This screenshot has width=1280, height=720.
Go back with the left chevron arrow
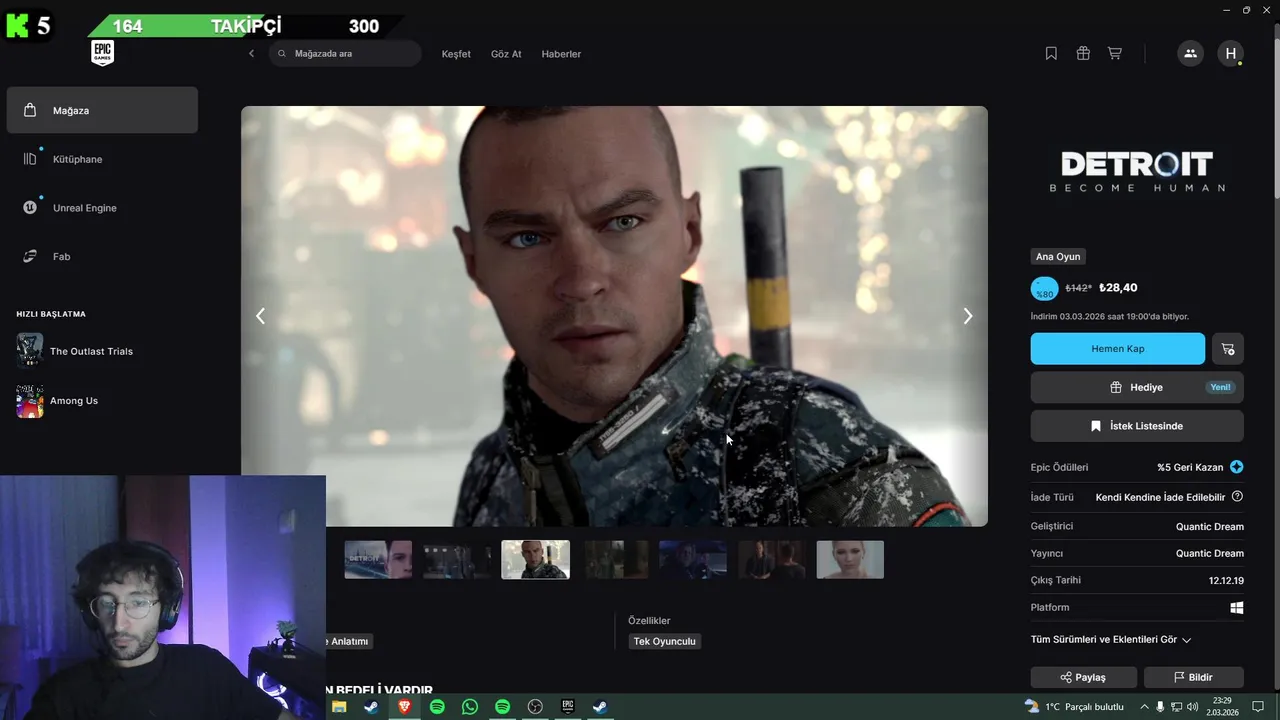[251, 54]
